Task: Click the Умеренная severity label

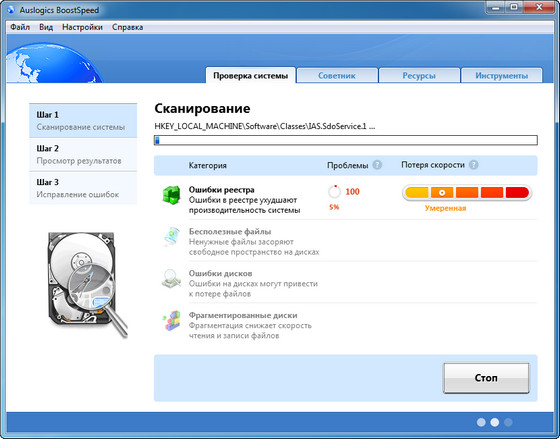Action: 445,208
